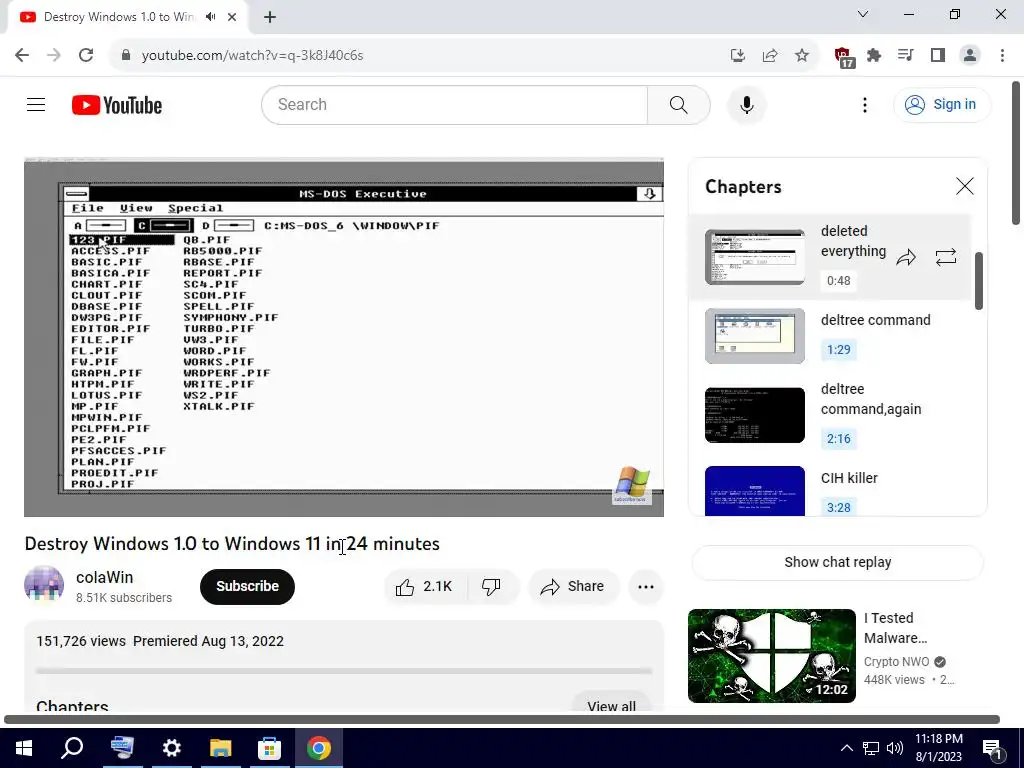The width and height of the screenshot is (1024, 768).
Task: Select the 2:16 chapter timestamp
Action: tap(839, 438)
